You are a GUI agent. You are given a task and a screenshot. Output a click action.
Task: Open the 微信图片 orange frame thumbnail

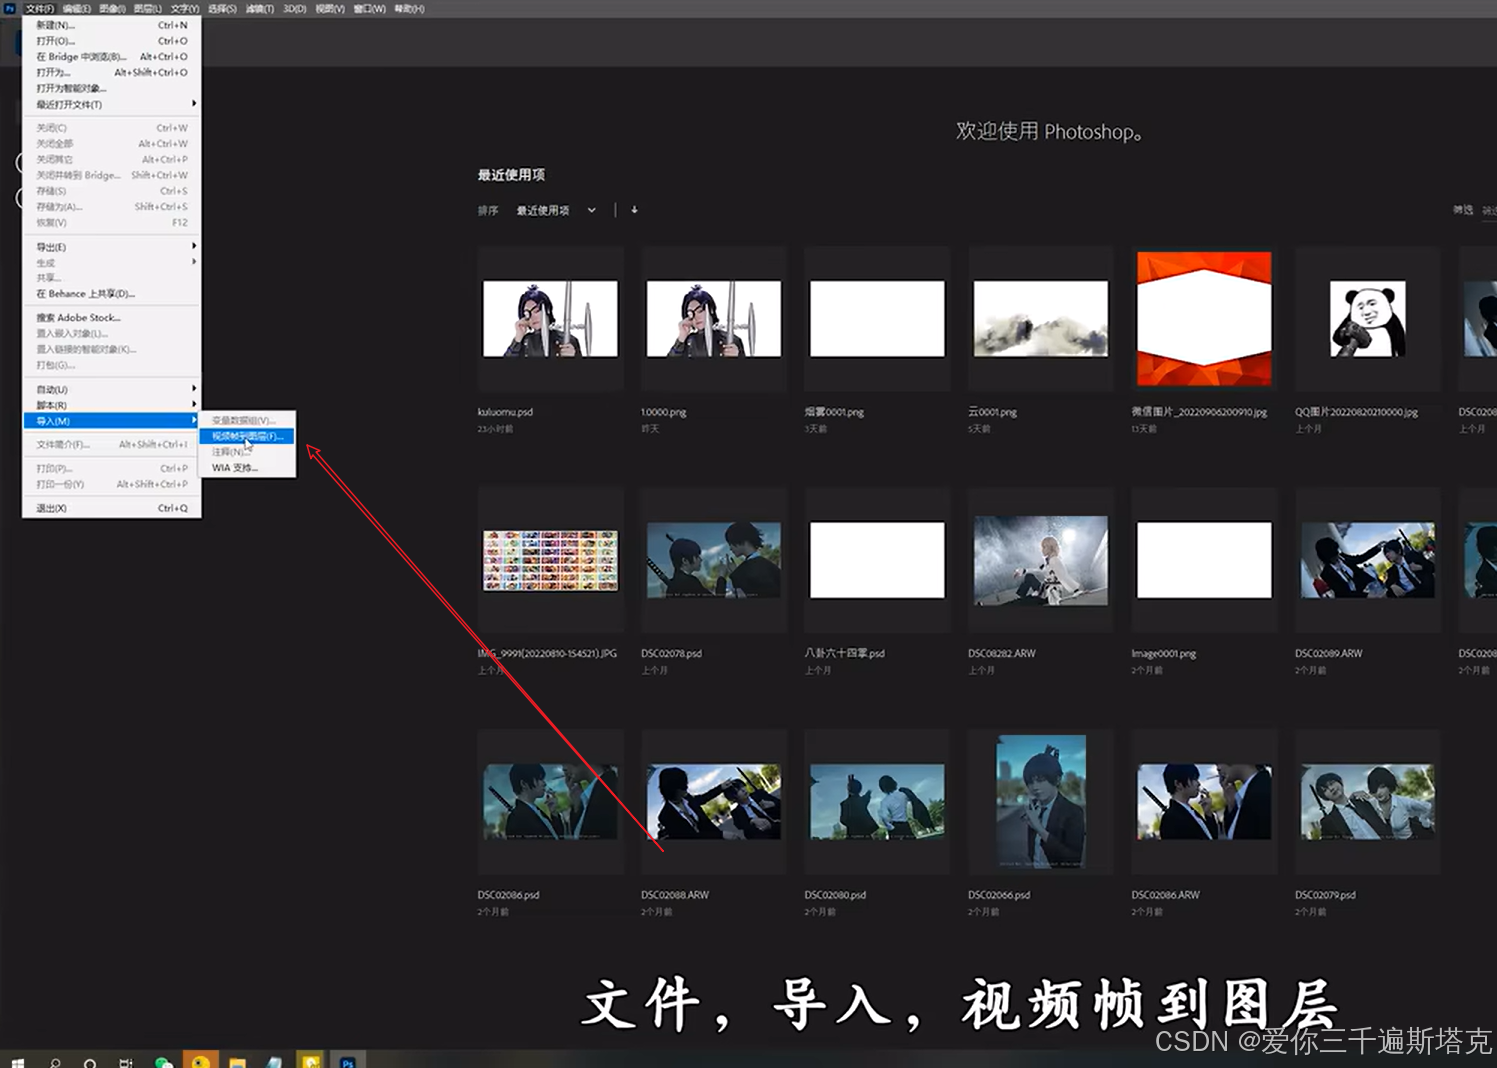coord(1204,318)
